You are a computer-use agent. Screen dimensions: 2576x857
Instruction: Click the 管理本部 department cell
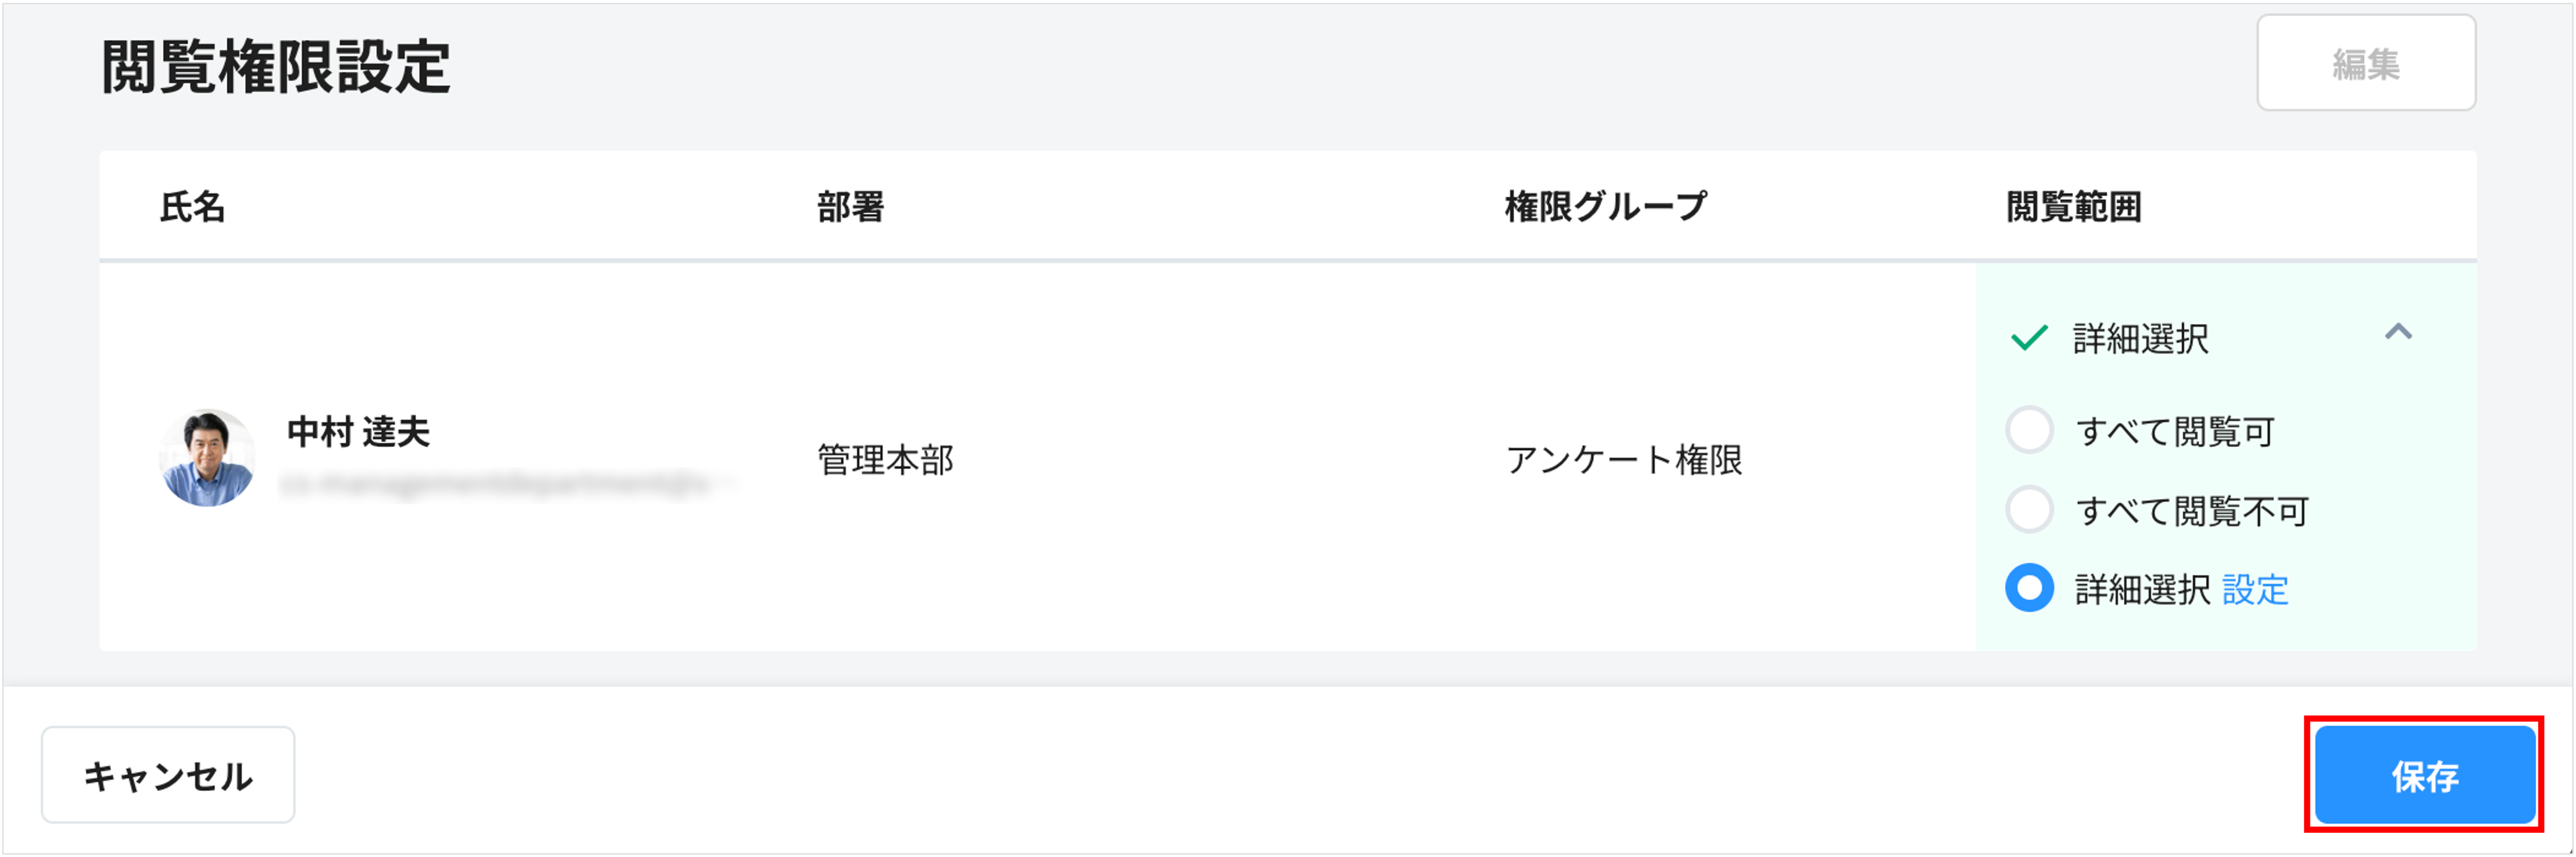pyautogui.click(x=885, y=460)
